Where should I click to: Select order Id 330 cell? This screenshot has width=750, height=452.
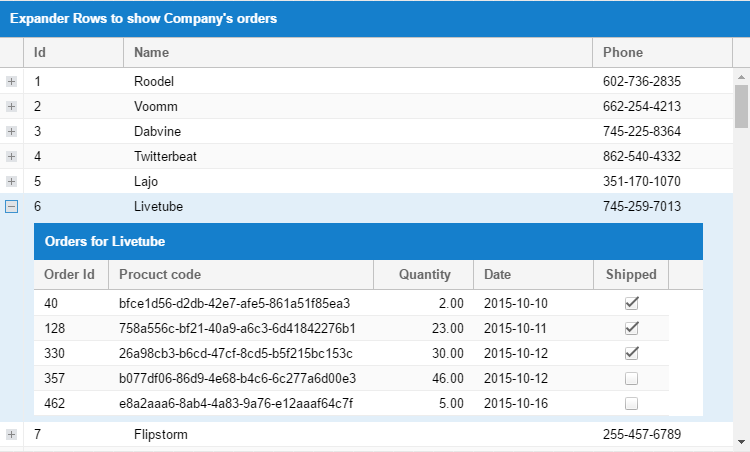coord(71,353)
